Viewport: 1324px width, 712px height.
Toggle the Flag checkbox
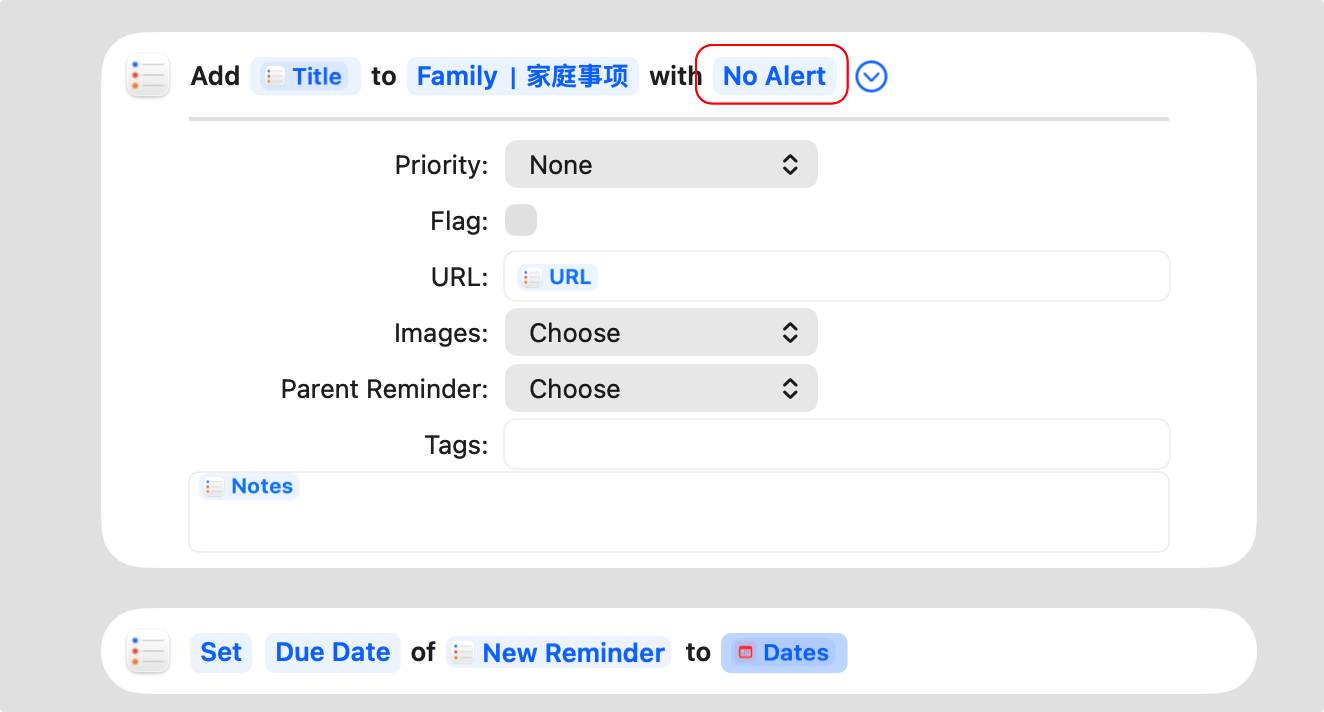(x=521, y=220)
